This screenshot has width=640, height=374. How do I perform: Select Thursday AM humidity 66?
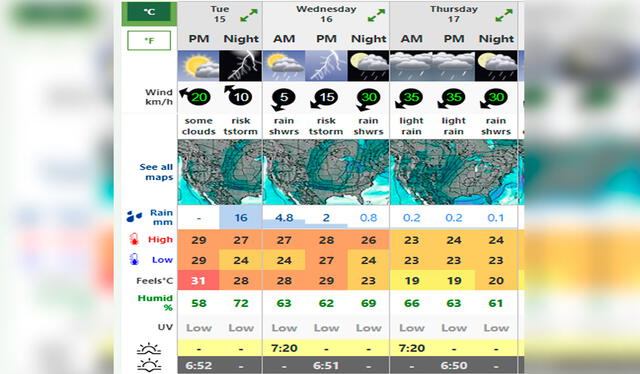tap(411, 303)
